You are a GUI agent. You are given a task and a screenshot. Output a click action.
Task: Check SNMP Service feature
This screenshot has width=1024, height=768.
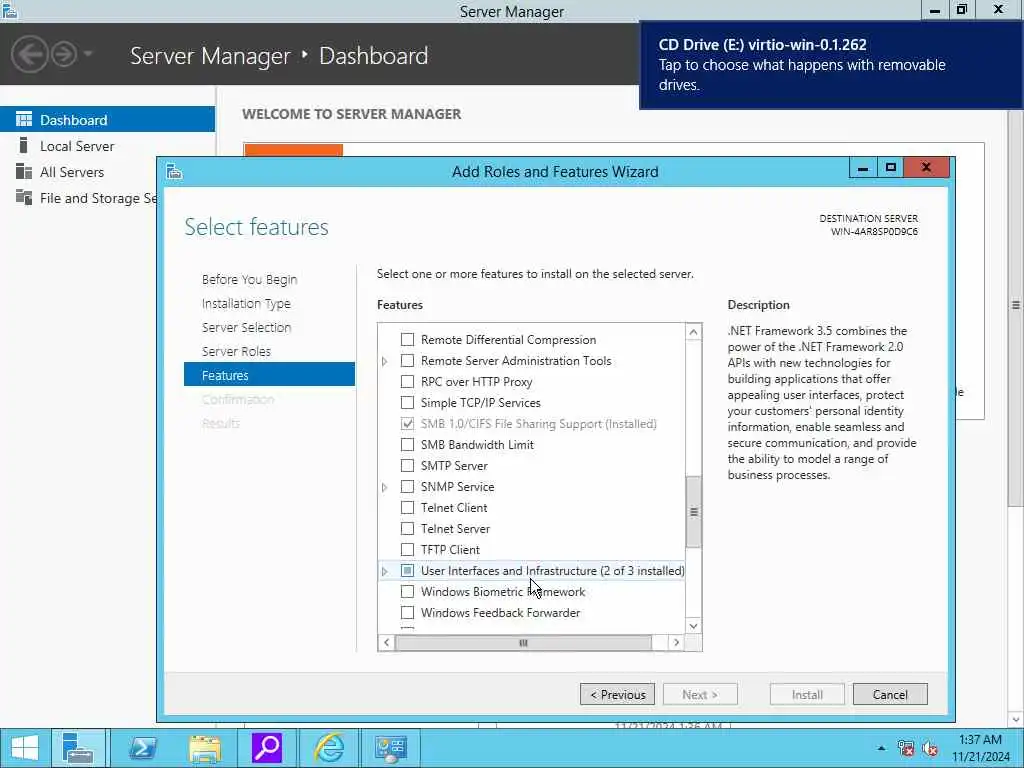[x=407, y=487]
